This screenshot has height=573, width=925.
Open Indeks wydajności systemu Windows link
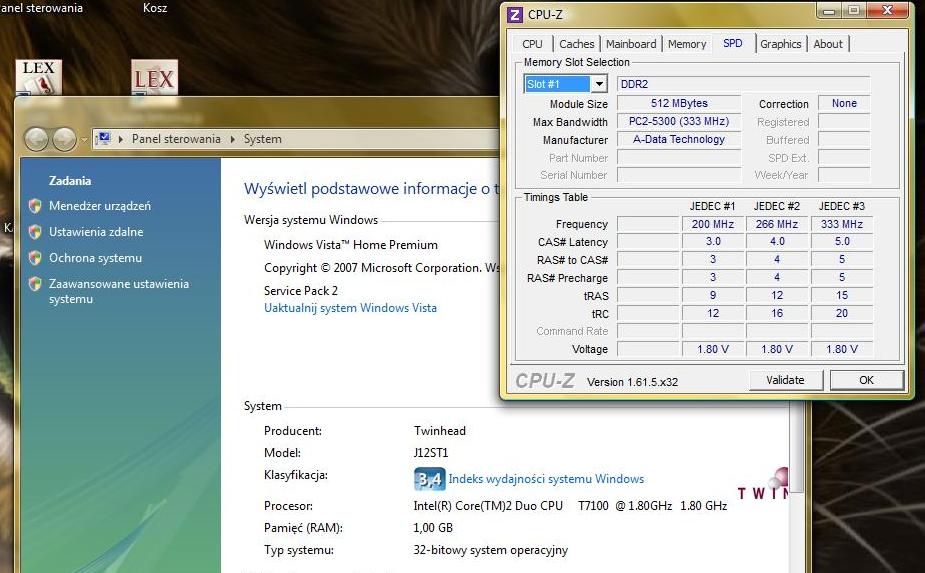click(546, 479)
